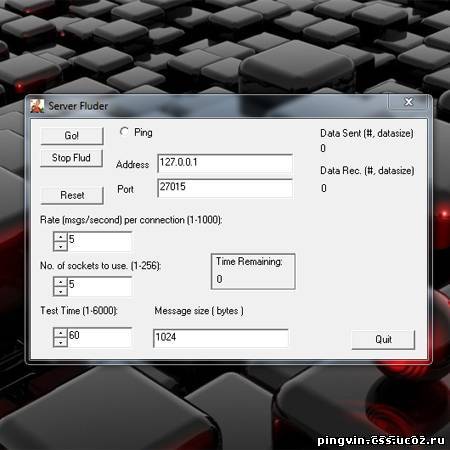Screen dimensions: 450x450
Task: Click the Go! button
Action: click(72, 136)
